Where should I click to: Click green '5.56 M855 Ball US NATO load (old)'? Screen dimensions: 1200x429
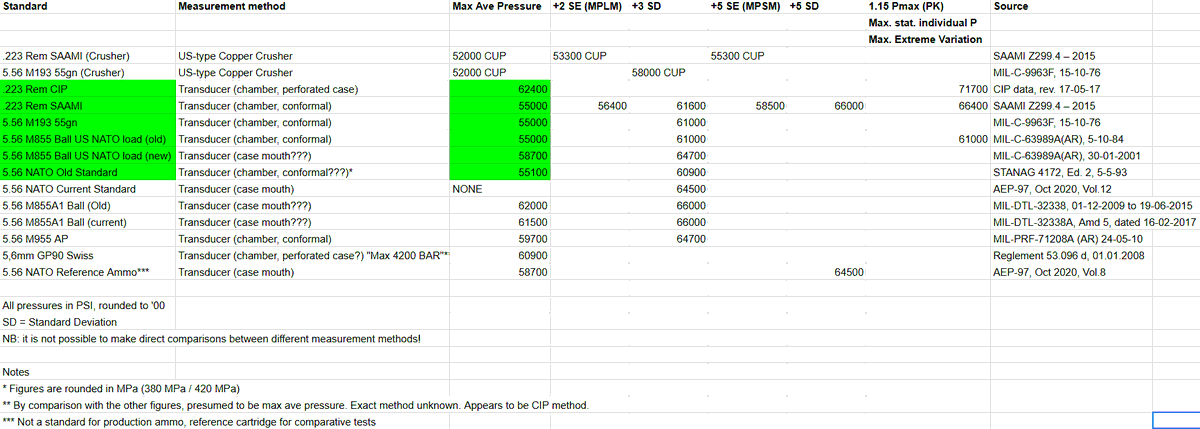[88, 138]
